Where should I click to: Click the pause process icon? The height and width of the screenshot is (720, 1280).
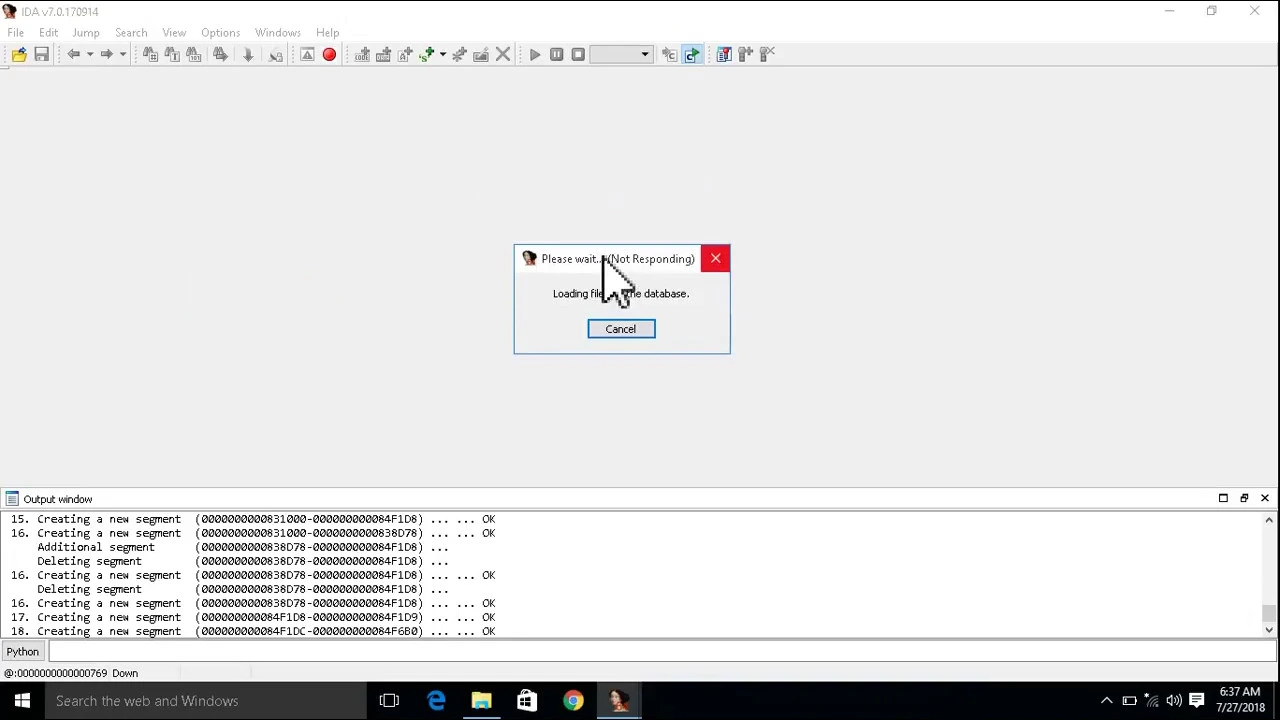pyautogui.click(x=556, y=55)
